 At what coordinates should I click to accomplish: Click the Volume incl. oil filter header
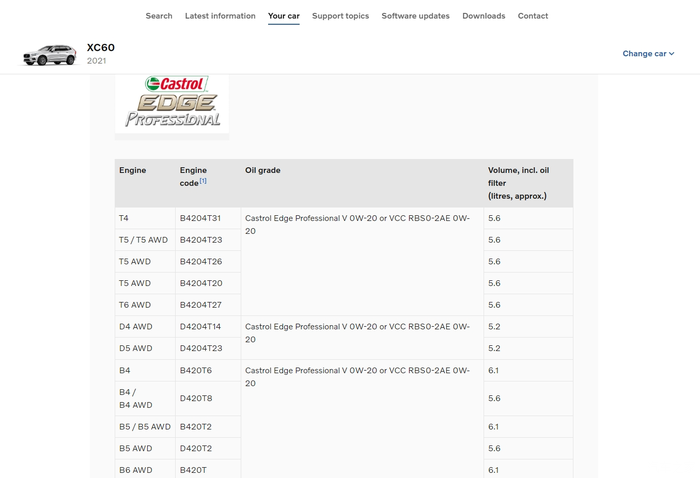[x=518, y=183]
